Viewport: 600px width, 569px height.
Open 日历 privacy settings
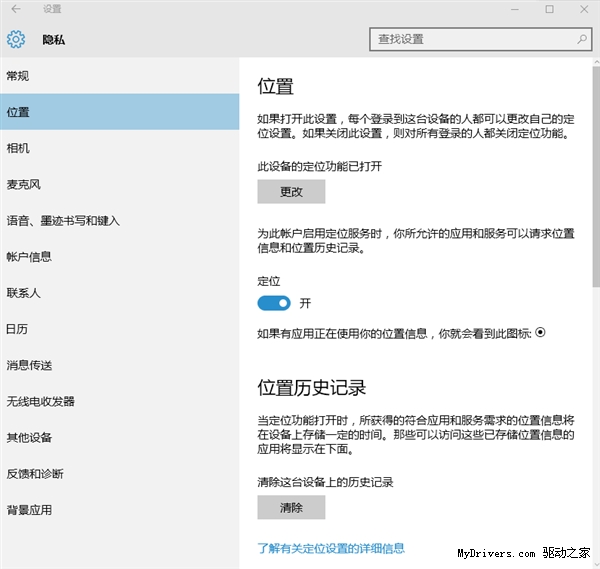point(18,329)
